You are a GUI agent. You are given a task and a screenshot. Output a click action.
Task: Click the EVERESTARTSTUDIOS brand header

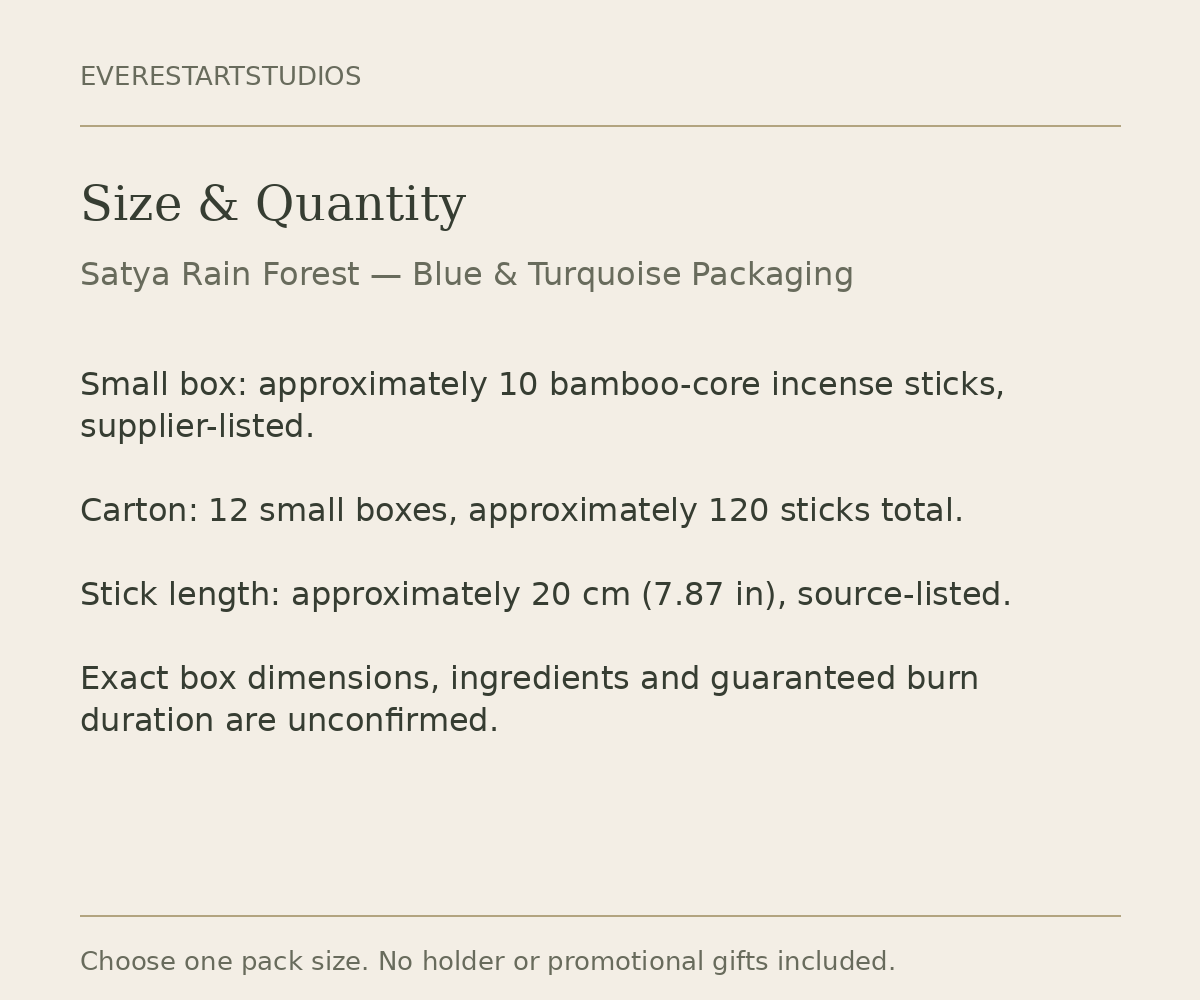[220, 77]
